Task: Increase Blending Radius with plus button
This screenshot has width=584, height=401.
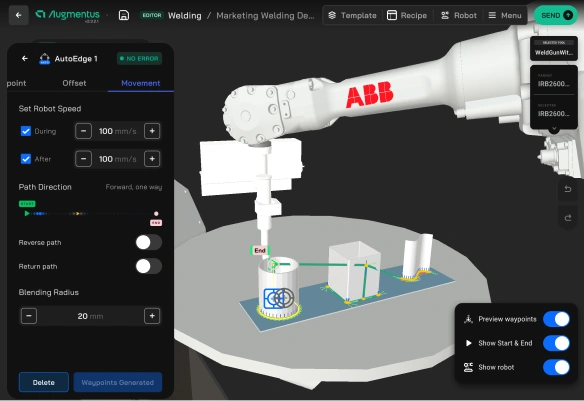Action: [152, 316]
